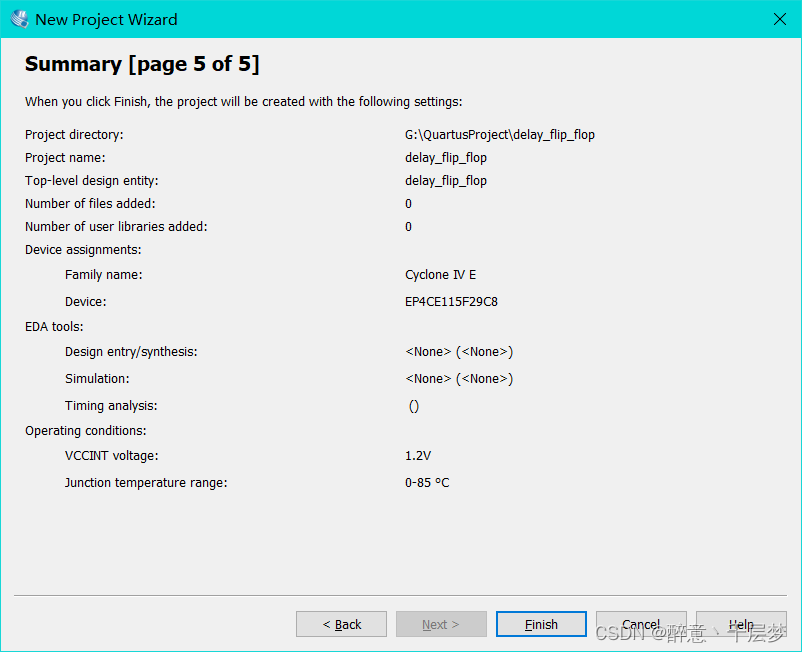This screenshot has width=802, height=652.
Task: Click the Simulation: label
Action: (x=97, y=378)
